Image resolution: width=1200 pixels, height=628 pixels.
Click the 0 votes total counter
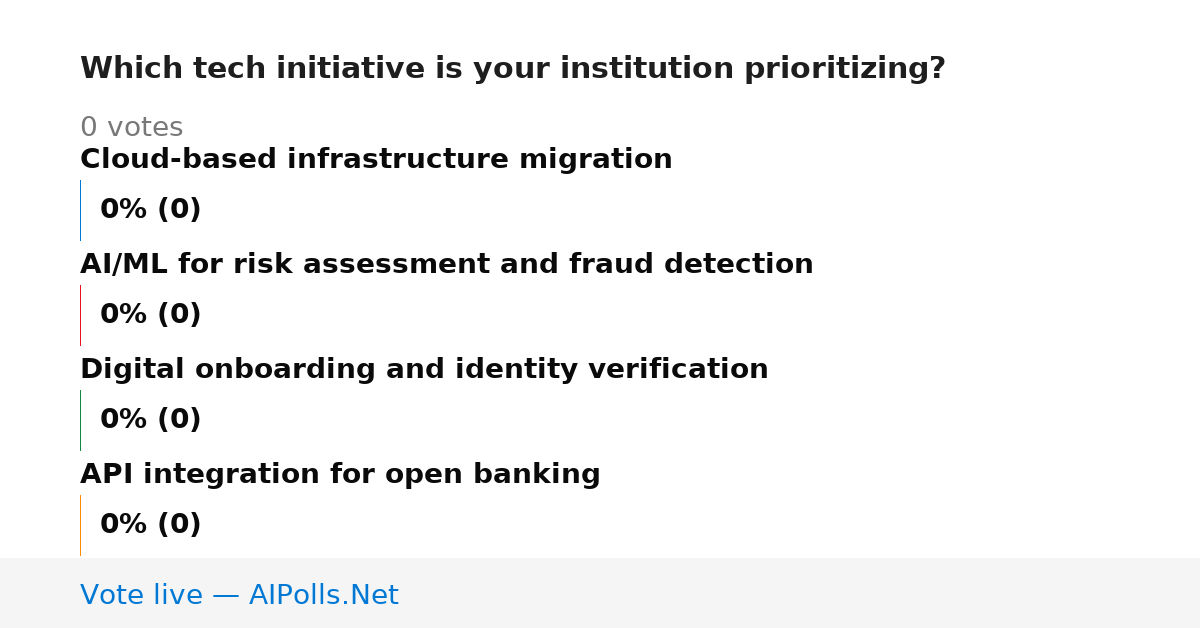(132, 128)
